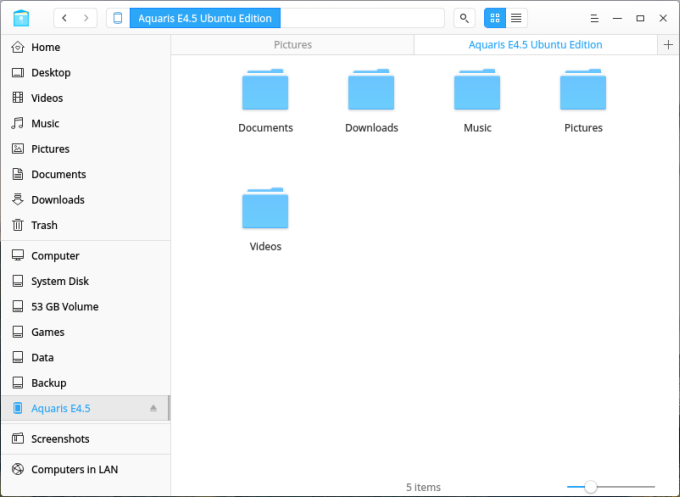Add a new tab with plus button

668,45
